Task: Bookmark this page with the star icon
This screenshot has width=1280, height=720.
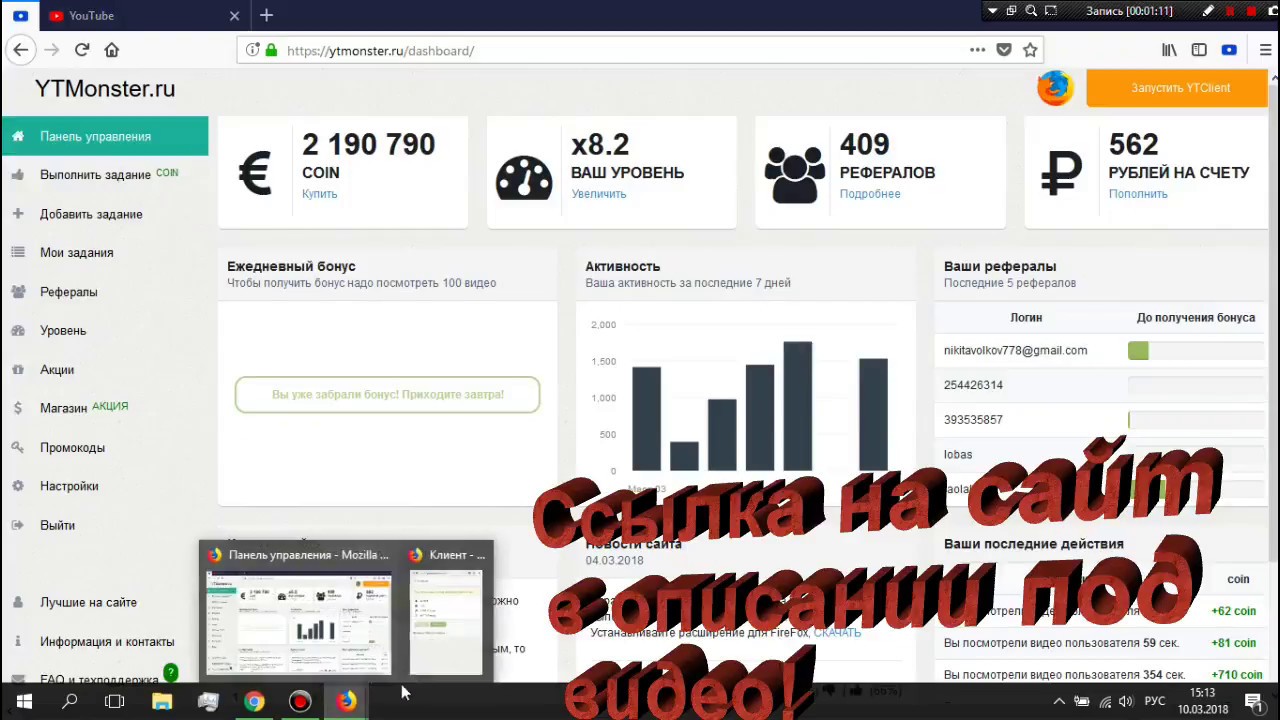Action: (1030, 50)
